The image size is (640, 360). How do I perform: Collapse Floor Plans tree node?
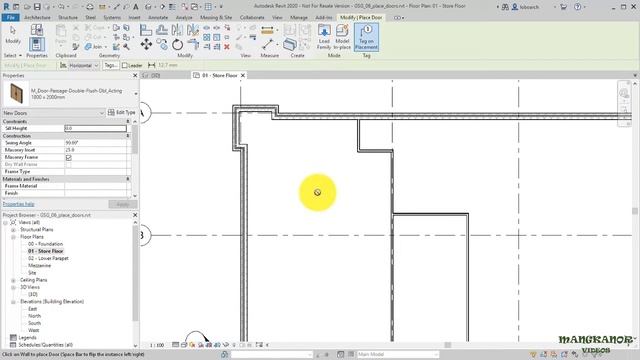[13, 237]
